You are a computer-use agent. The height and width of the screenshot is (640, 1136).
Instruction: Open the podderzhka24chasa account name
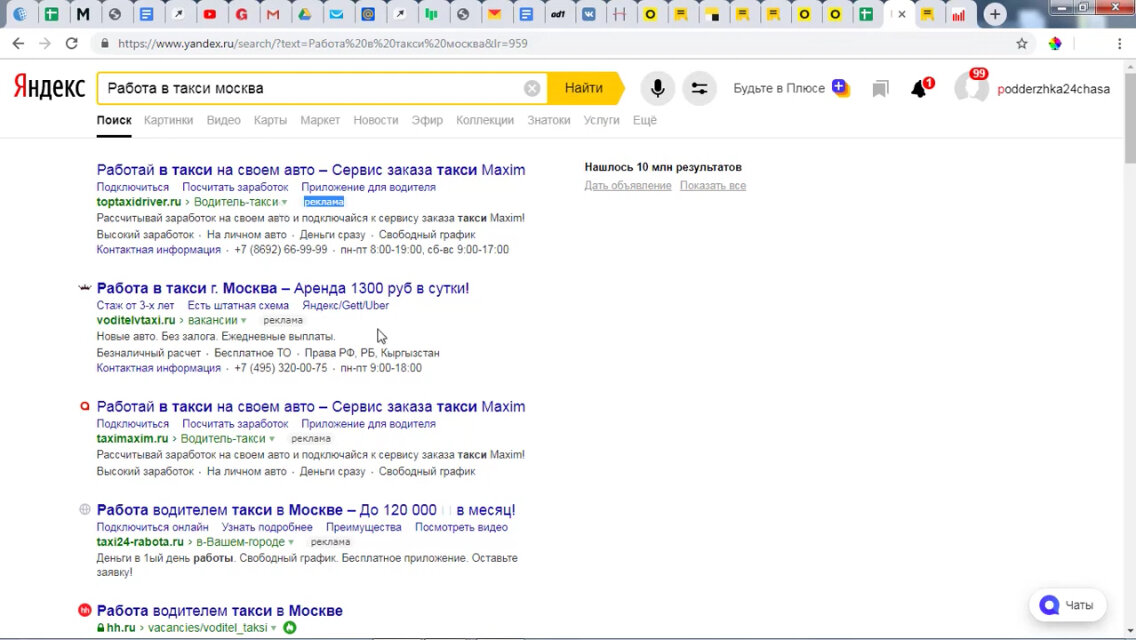pyautogui.click(x=1053, y=89)
